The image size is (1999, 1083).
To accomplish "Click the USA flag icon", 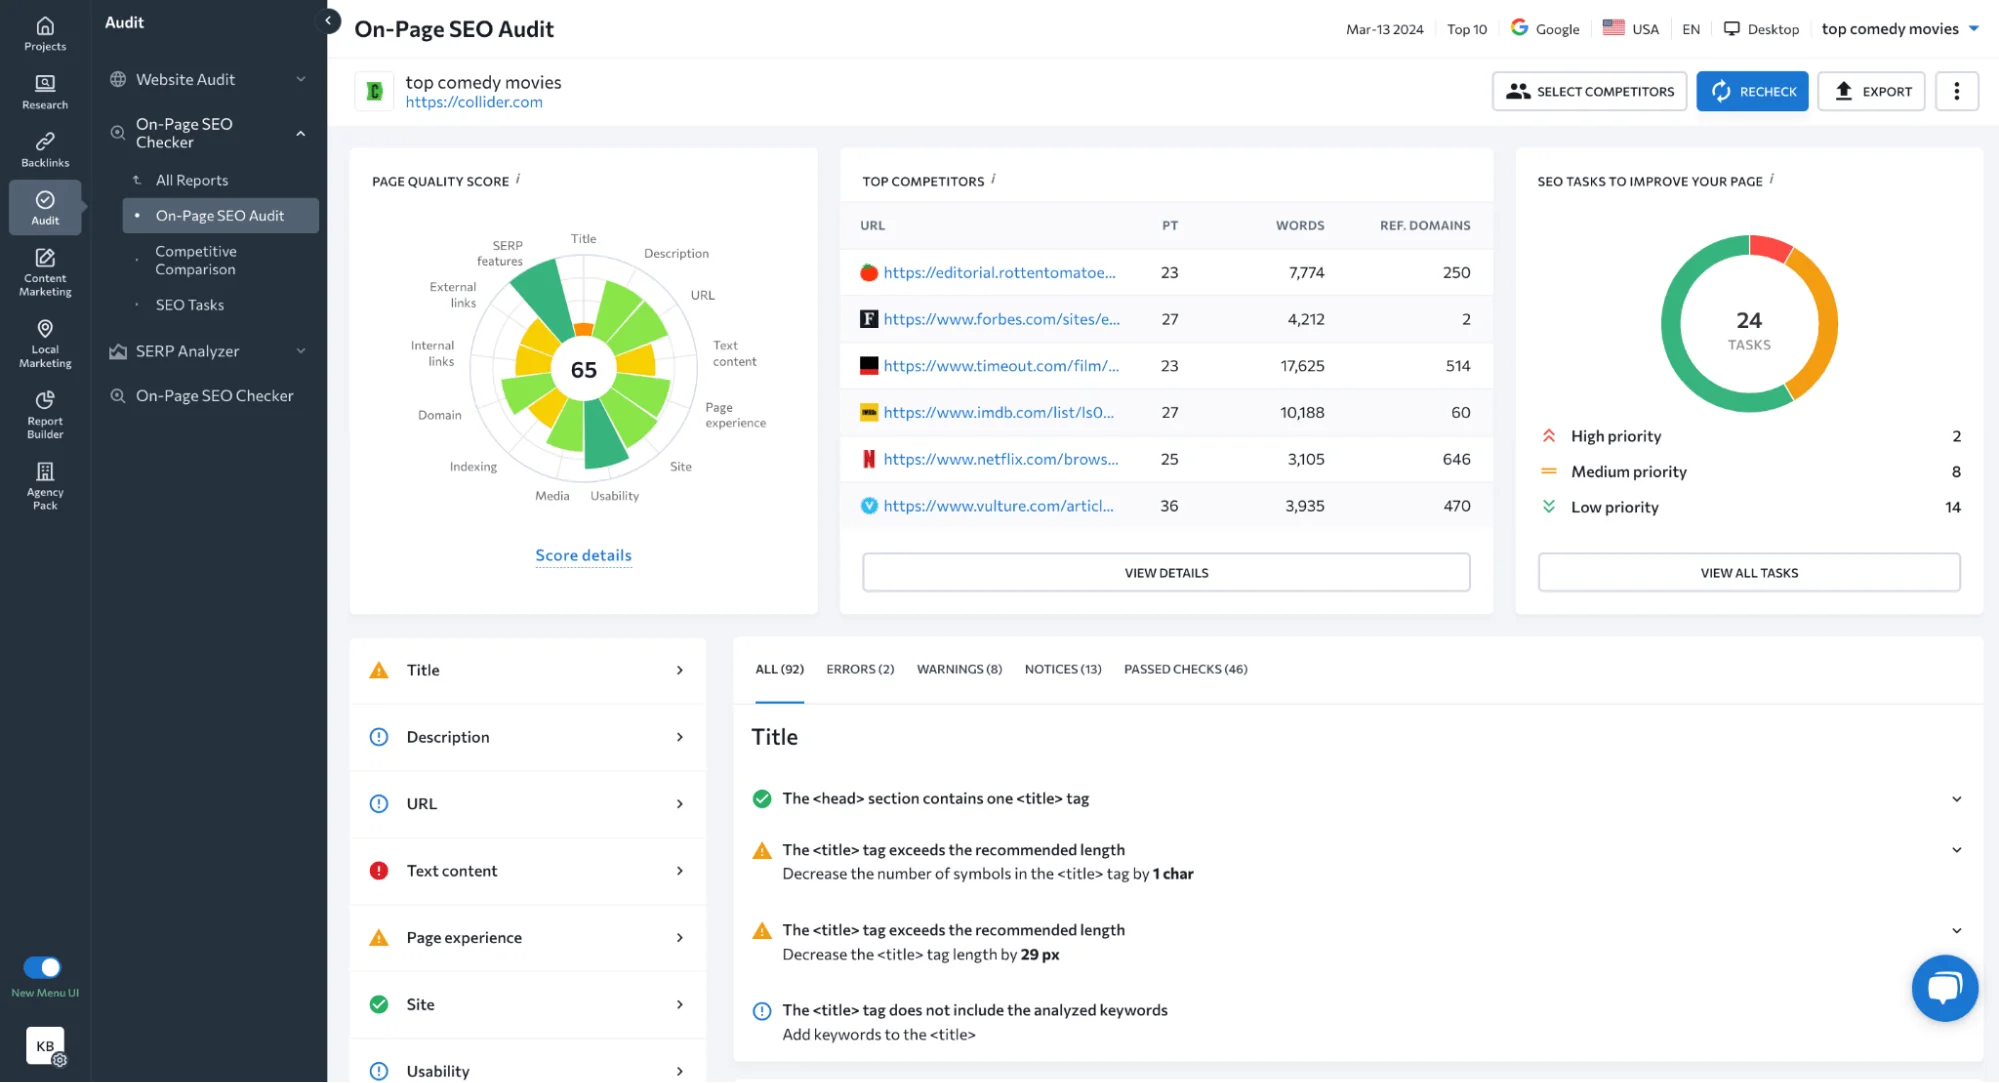I will tap(1613, 28).
